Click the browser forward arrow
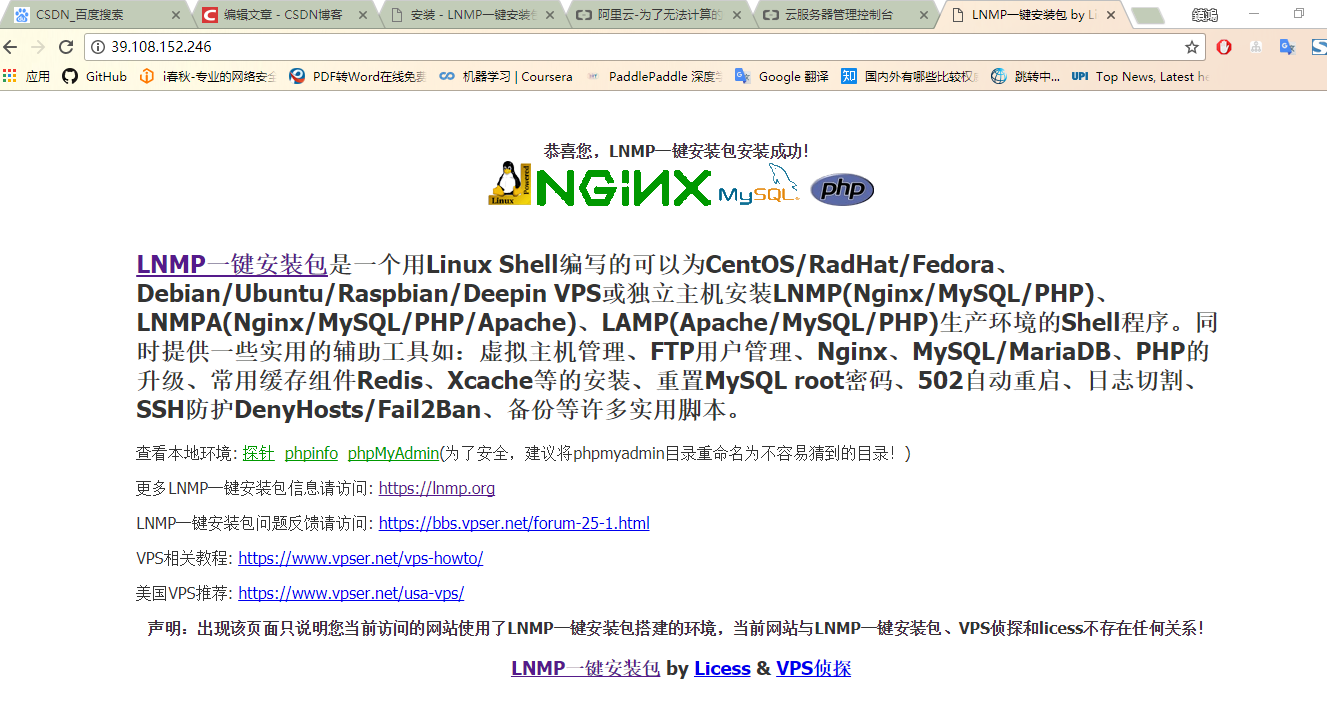The width and height of the screenshot is (1327, 723). 38,47
